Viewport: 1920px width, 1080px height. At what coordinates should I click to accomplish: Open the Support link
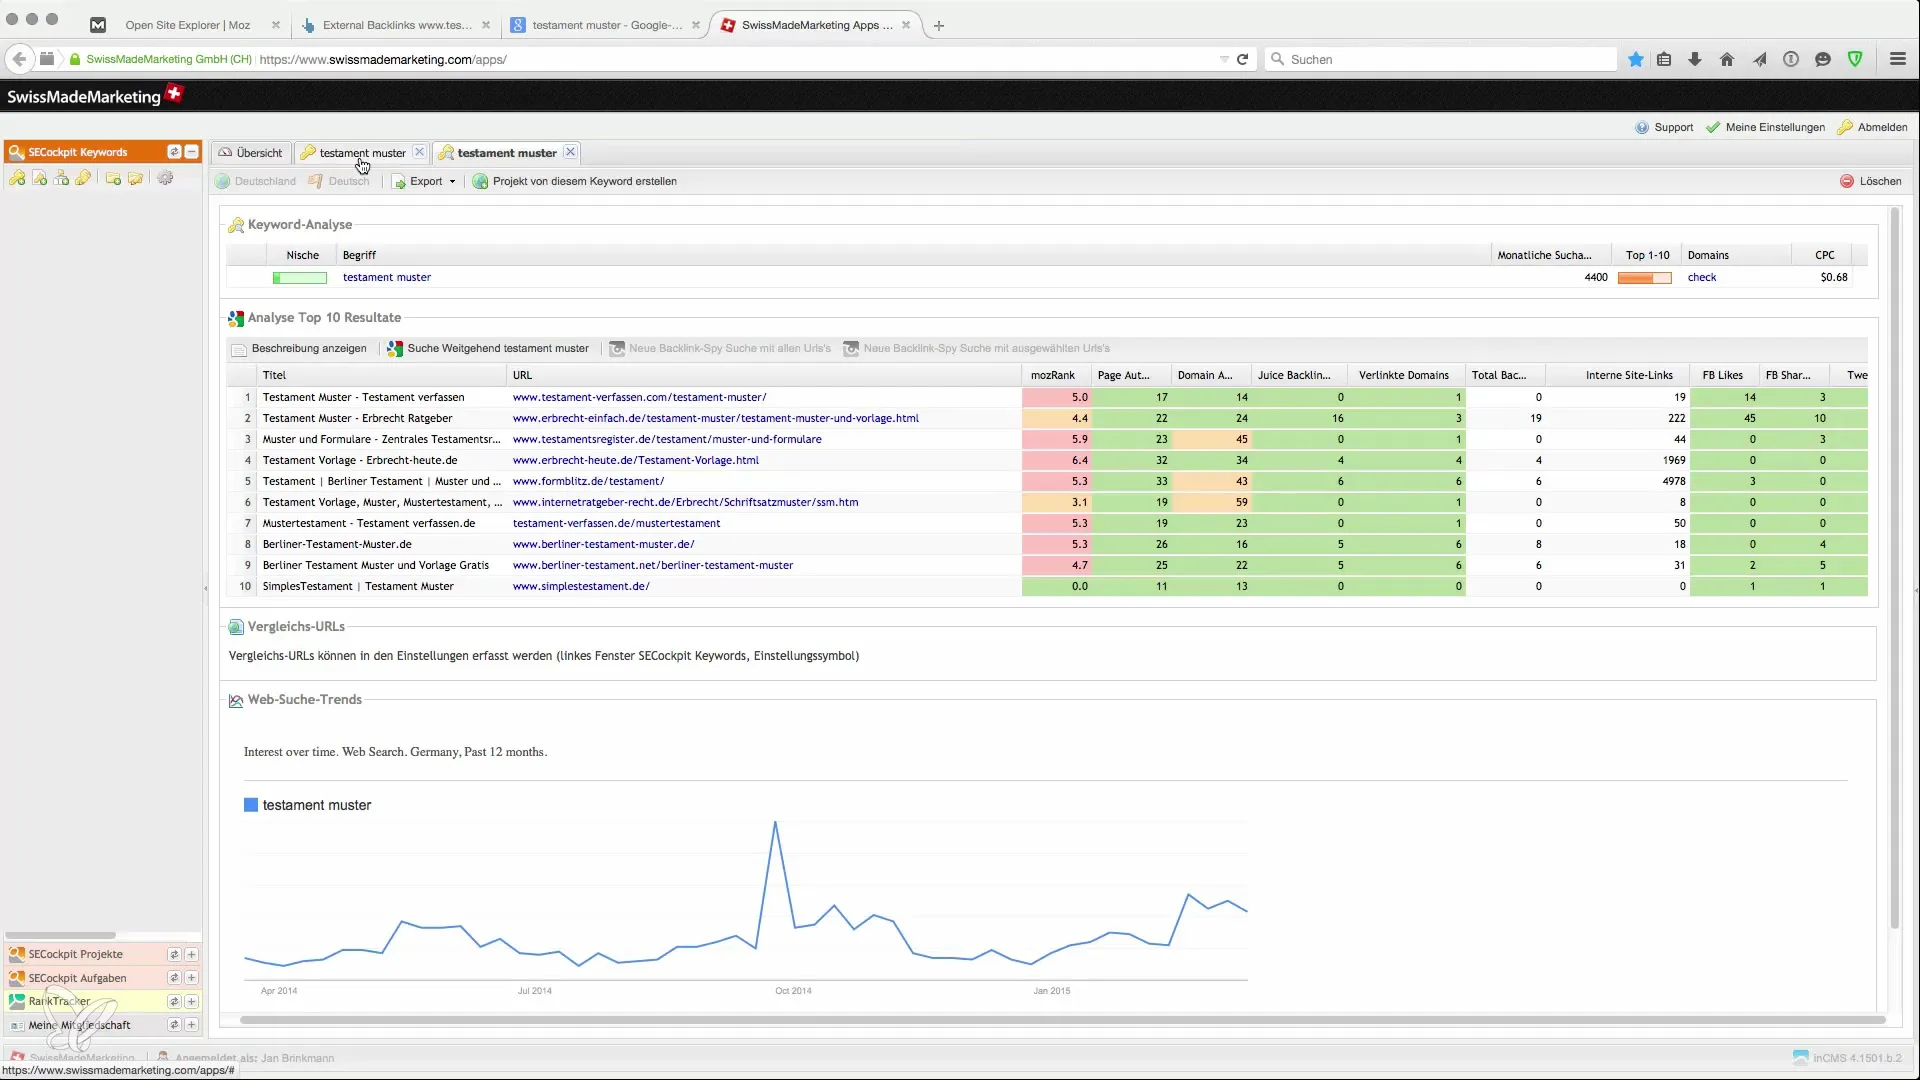click(1664, 127)
